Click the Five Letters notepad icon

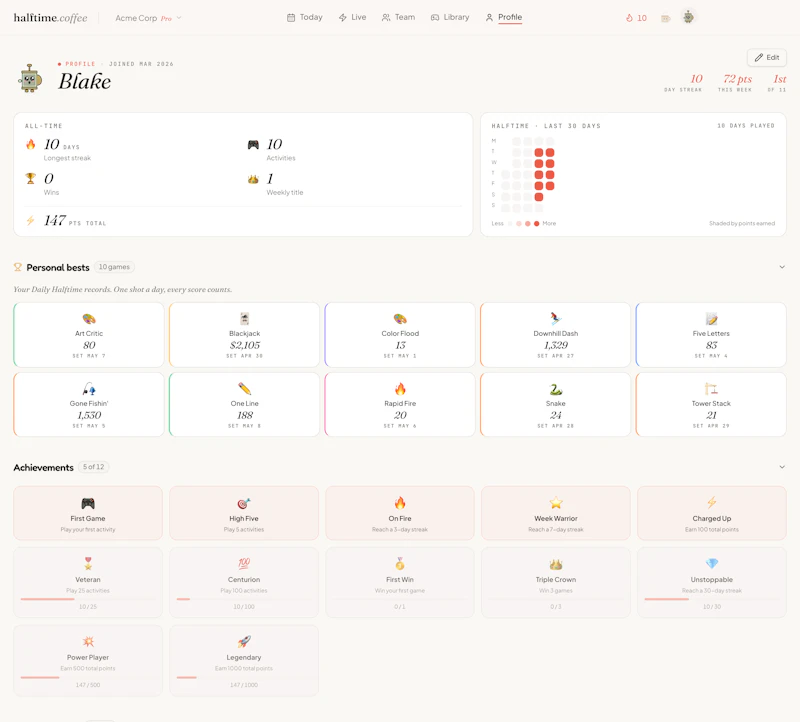(711, 319)
